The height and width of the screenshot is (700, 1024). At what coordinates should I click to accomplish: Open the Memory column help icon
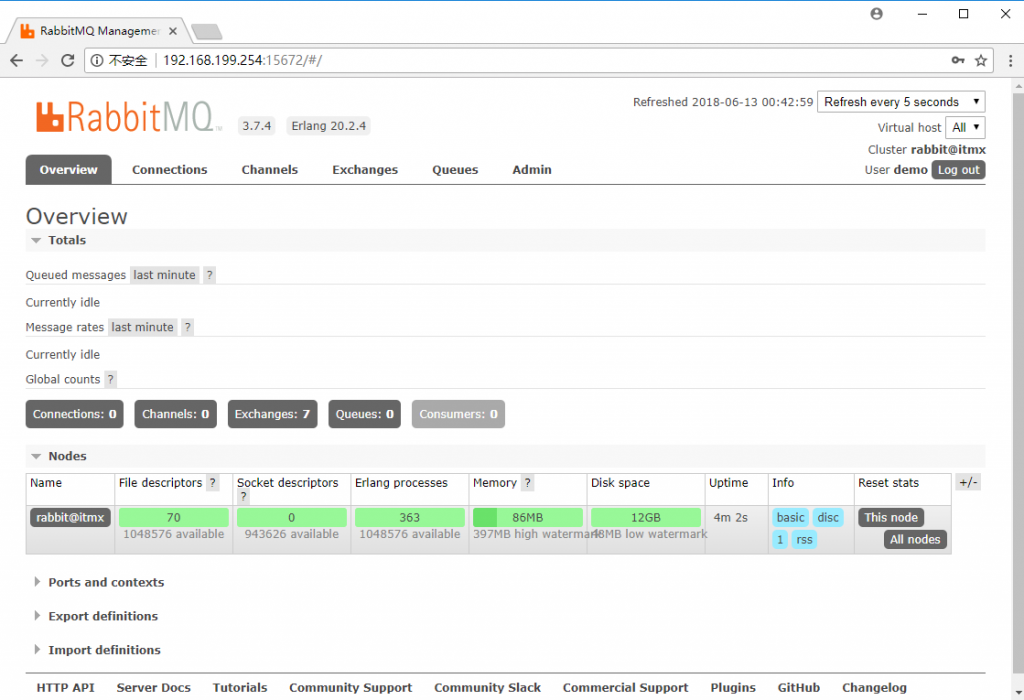(x=527, y=483)
